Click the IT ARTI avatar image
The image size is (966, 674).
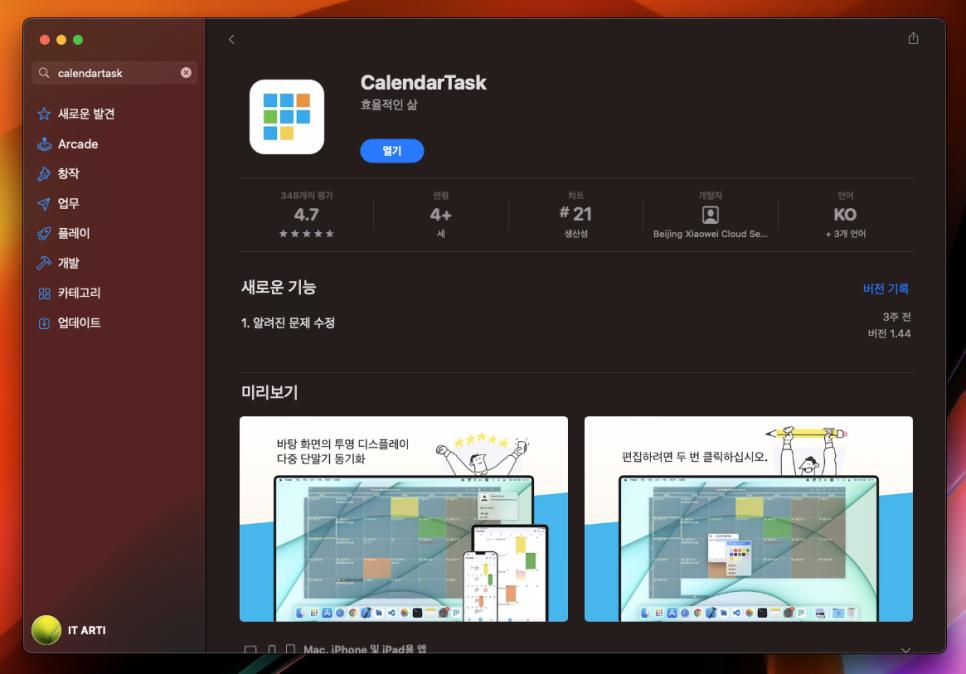[x=46, y=630]
